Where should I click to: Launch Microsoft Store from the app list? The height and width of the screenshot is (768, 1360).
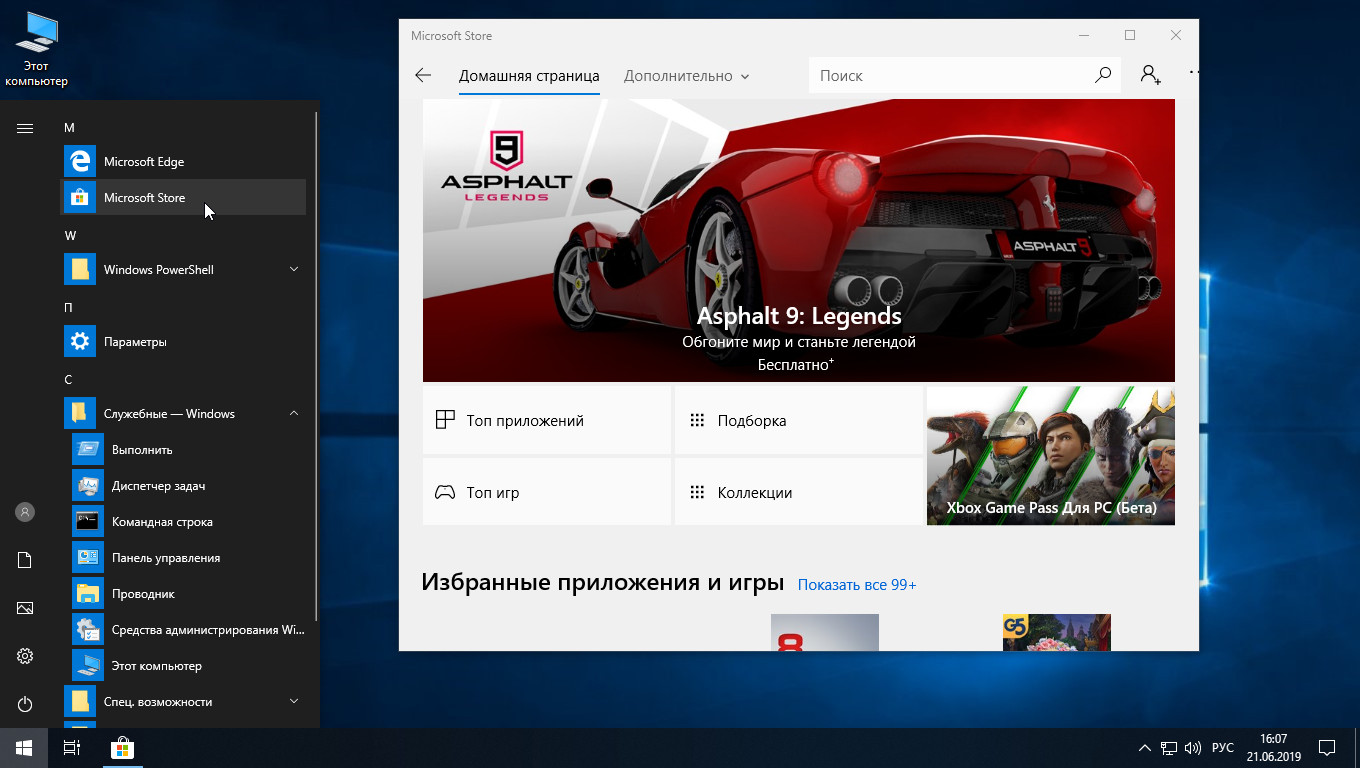tap(184, 198)
